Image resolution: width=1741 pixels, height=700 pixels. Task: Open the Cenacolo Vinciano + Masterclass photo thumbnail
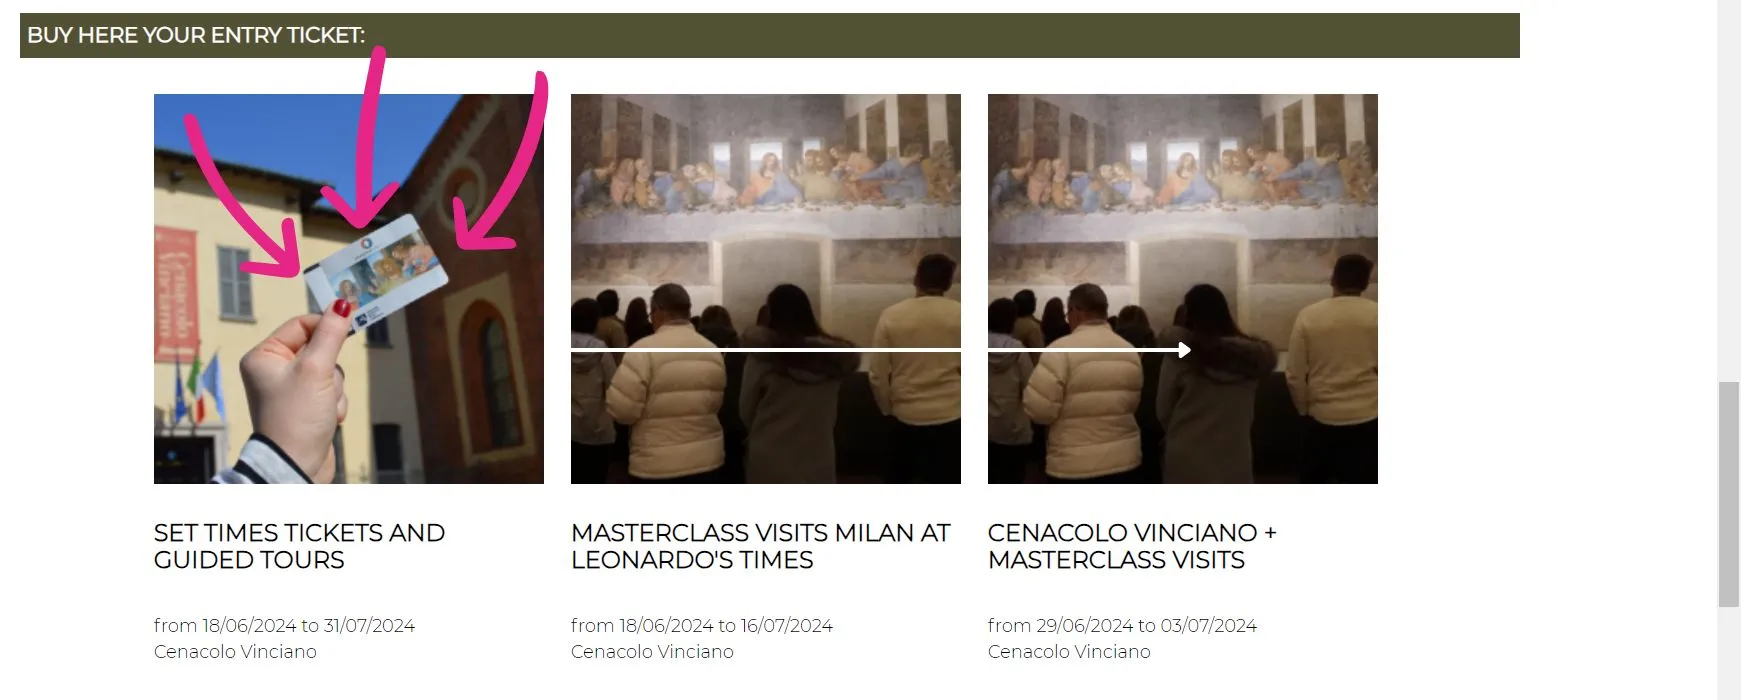1183,289
